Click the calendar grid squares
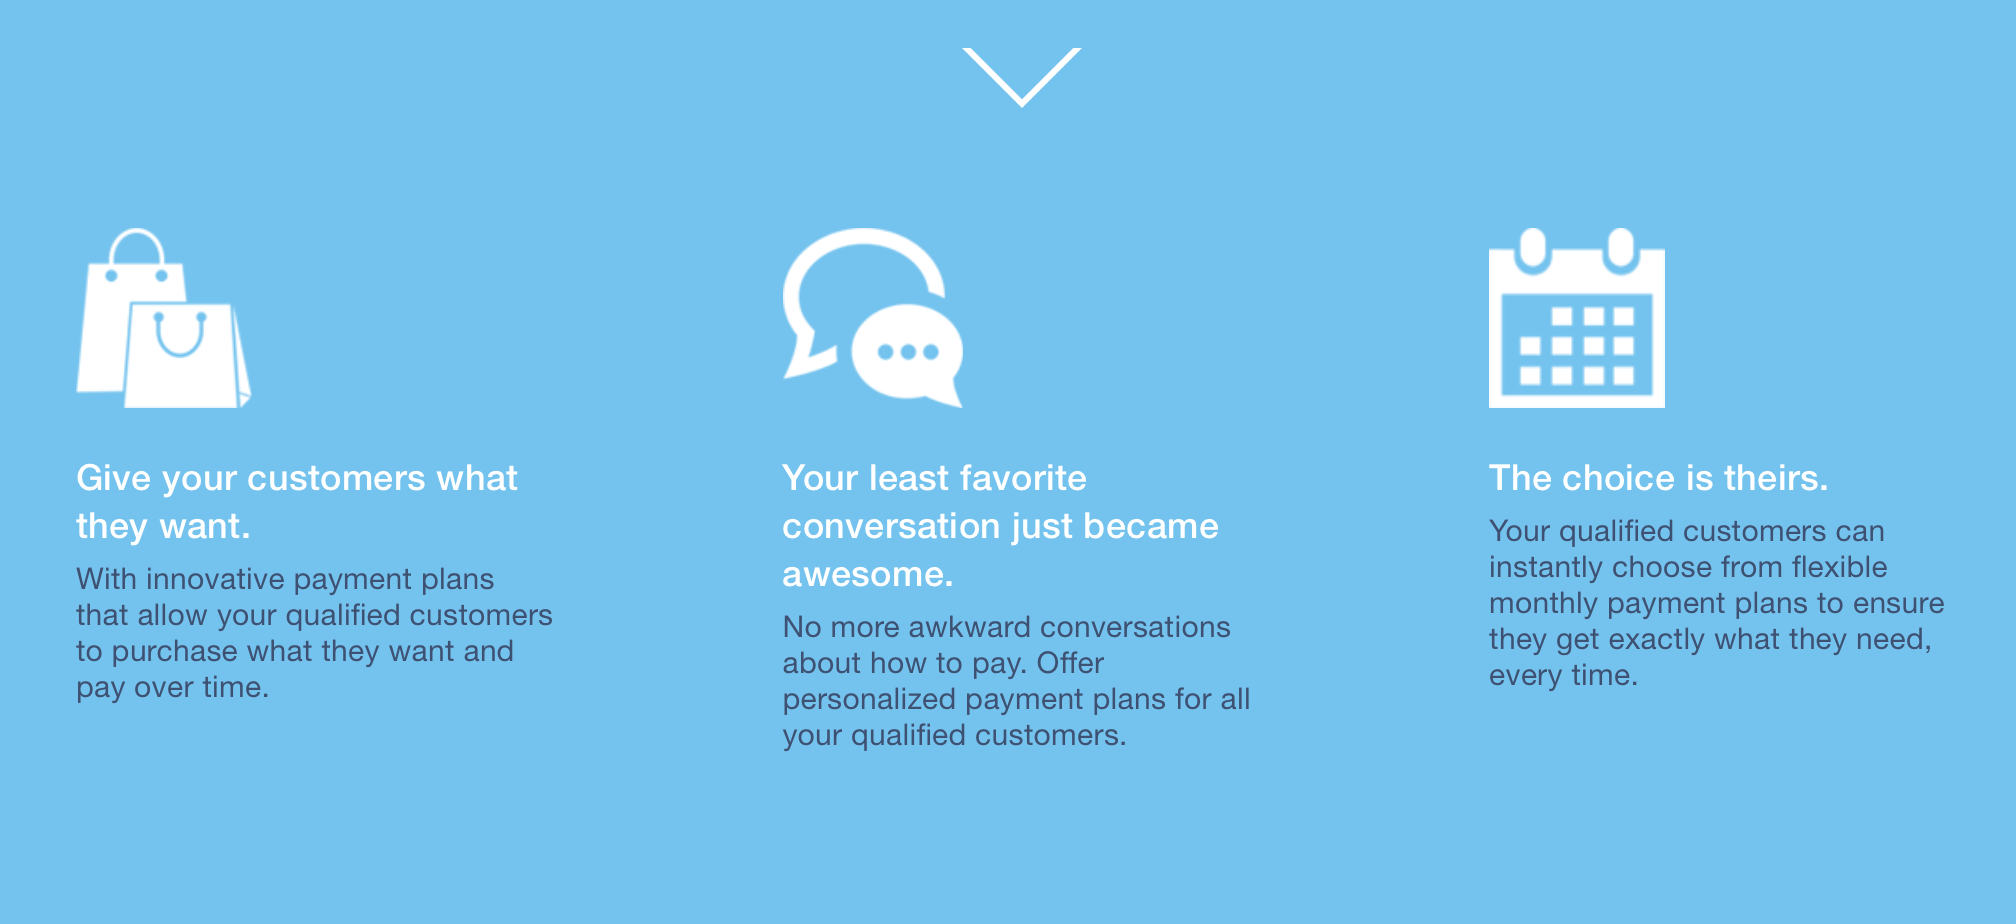This screenshot has width=2016, height=924. 1577,346
